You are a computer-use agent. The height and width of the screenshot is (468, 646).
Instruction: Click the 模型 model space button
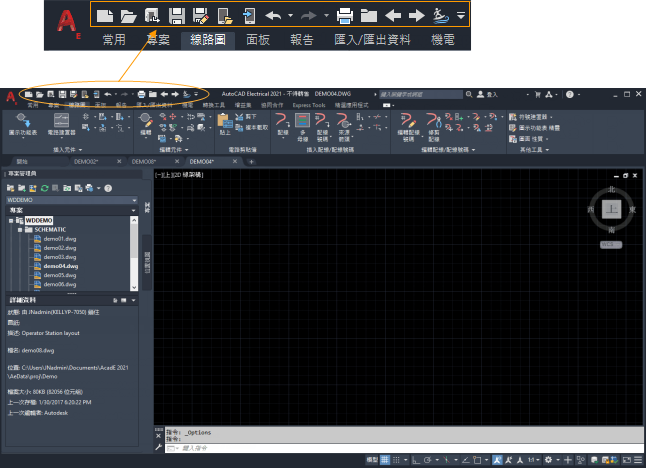372,460
